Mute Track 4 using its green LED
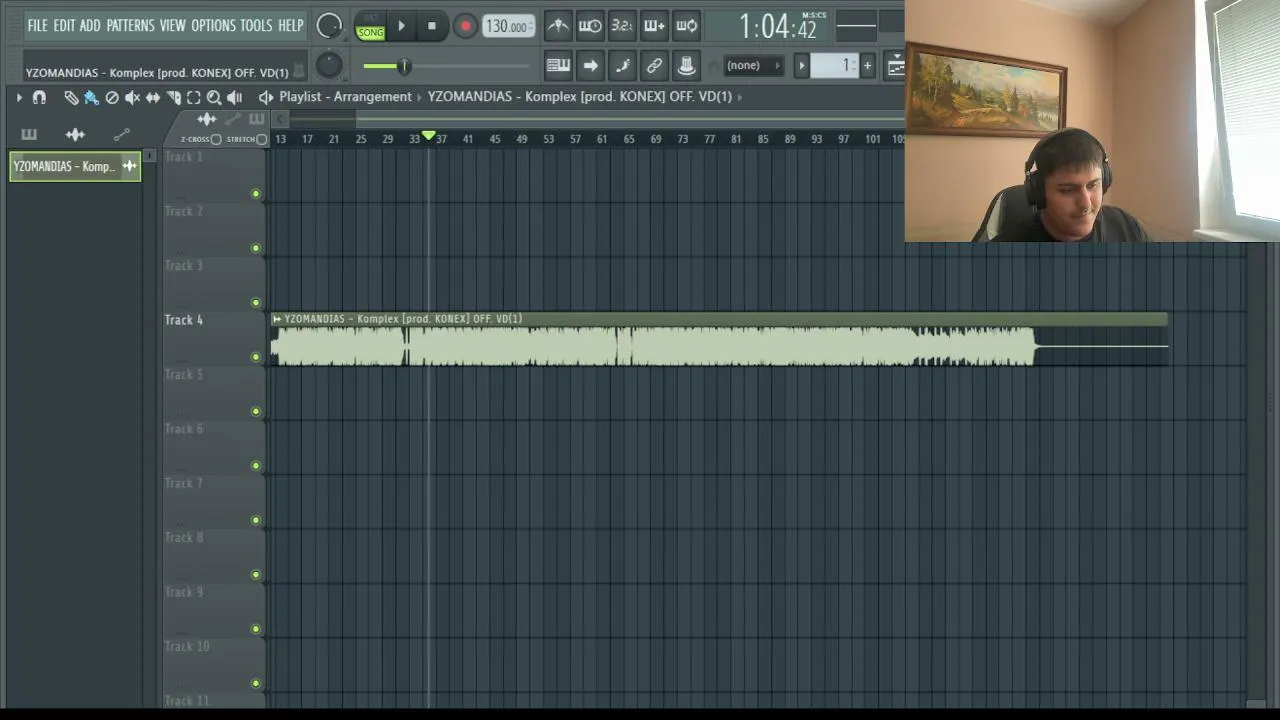 (256, 357)
